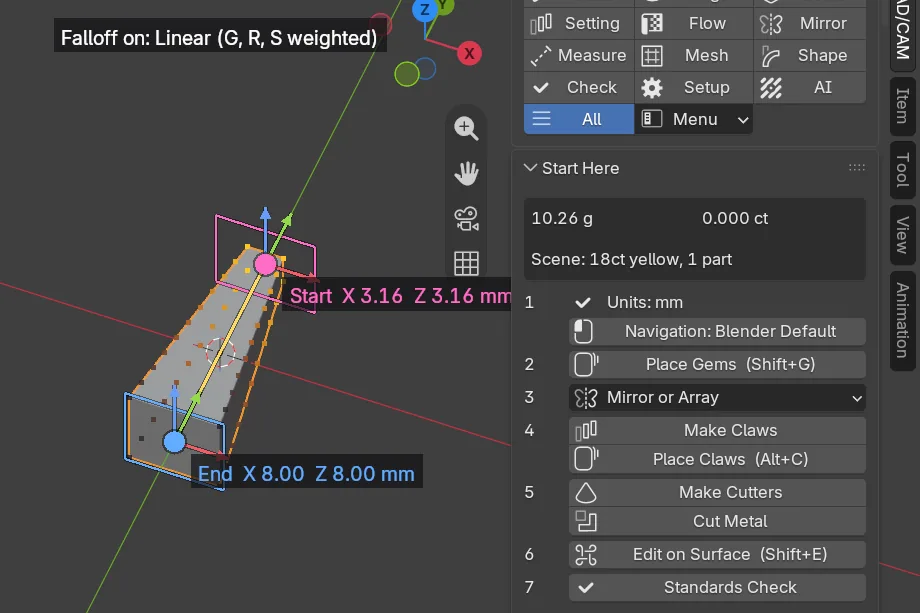
Task: Switch to the Tool sidebar tab
Action: click(902, 170)
